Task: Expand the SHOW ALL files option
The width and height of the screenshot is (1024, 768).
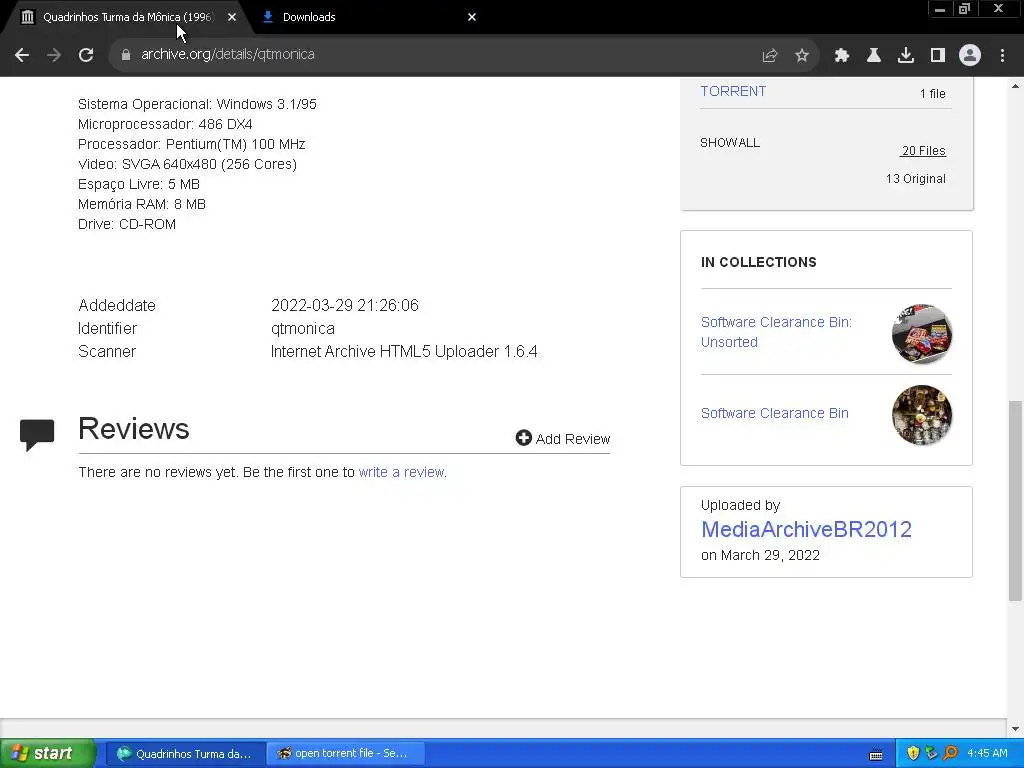Action: tap(729, 143)
